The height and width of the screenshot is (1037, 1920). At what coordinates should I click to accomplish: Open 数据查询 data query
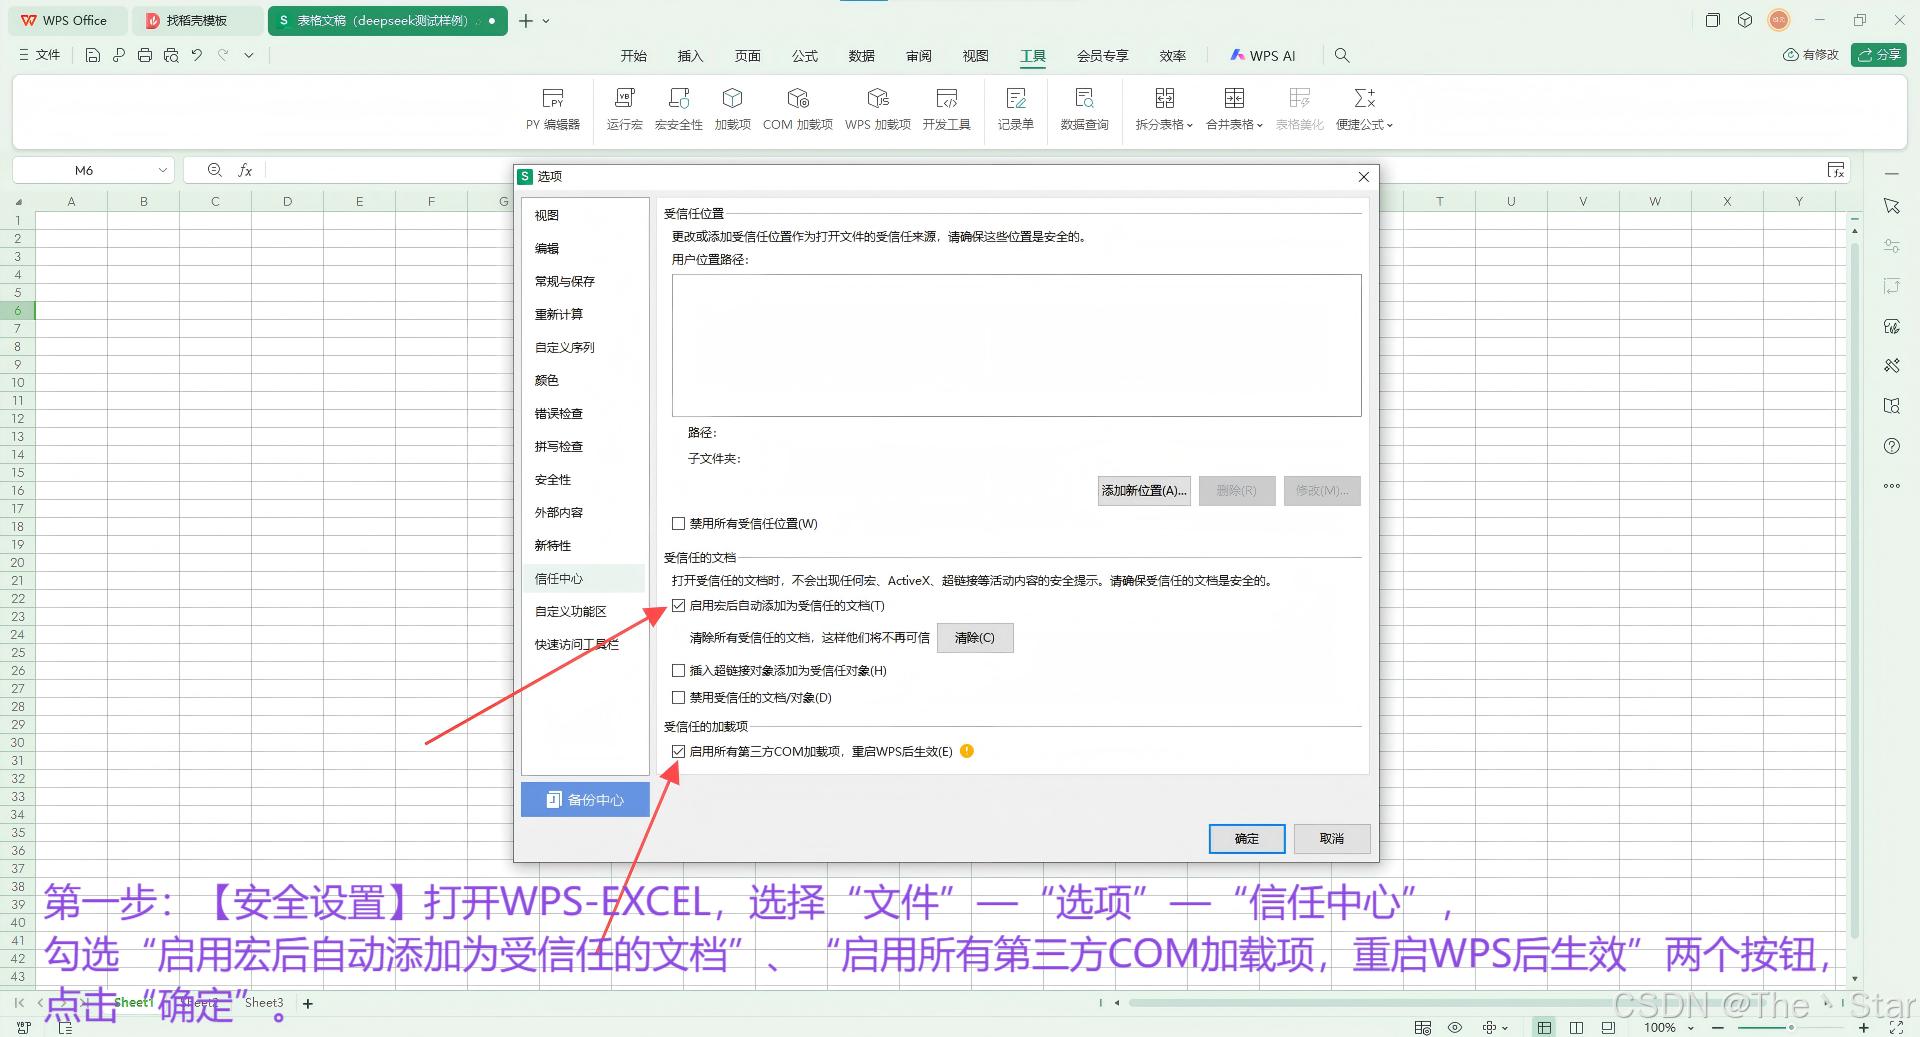tap(1085, 109)
